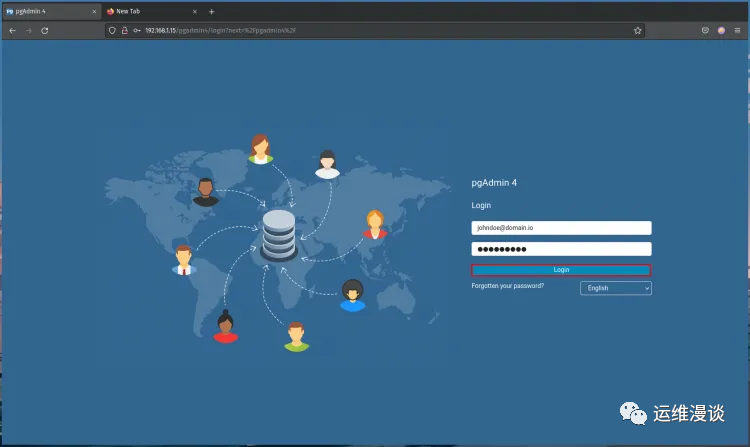Click the blue Login button
The width and height of the screenshot is (750, 447).
pos(561,270)
